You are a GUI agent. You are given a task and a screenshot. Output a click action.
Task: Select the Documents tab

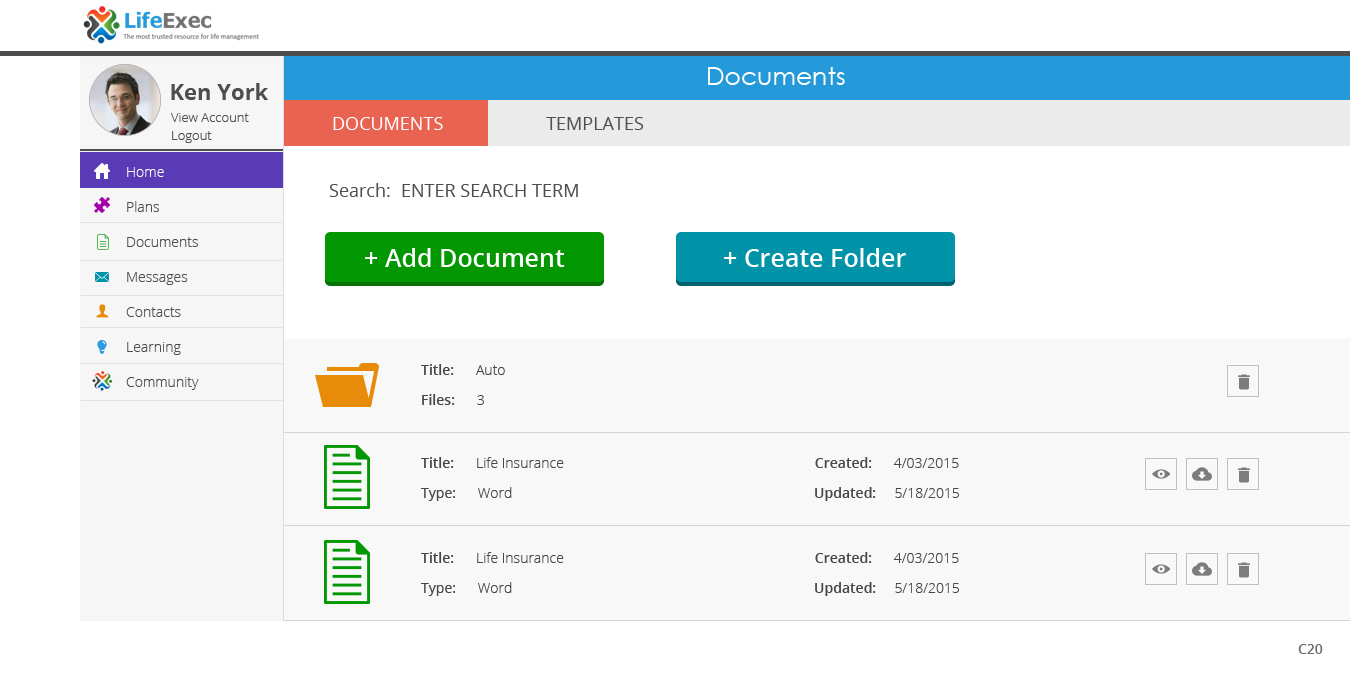tap(387, 124)
